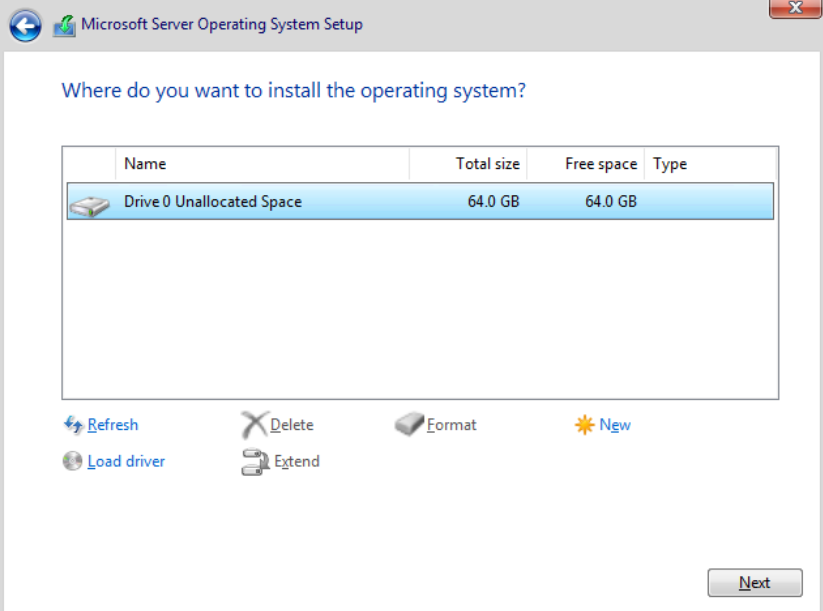This screenshot has width=823, height=611.
Task: Click the blue back arrow button
Action: pyautogui.click(x=26, y=25)
